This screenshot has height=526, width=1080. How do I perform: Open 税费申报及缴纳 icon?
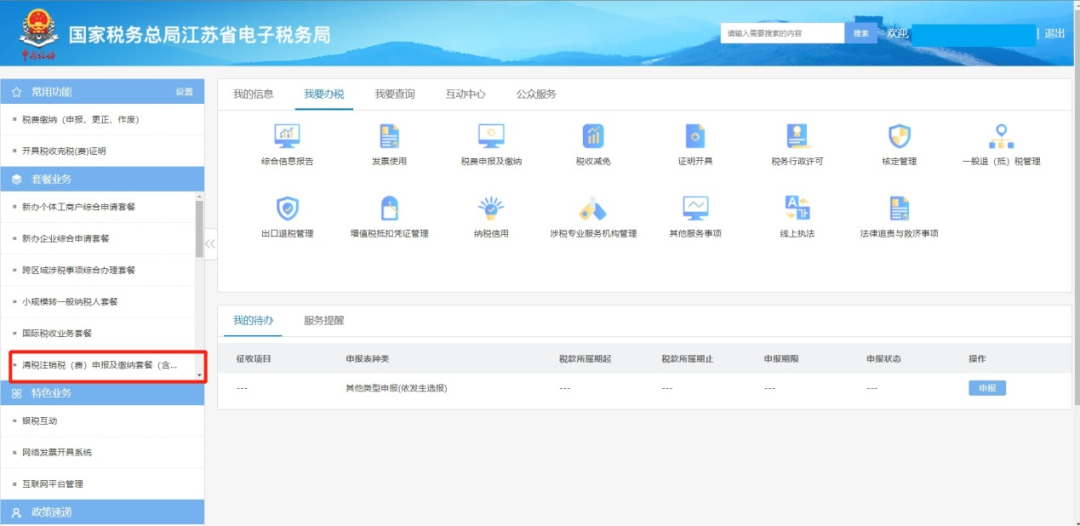pyautogui.click(x=491, y=136)
